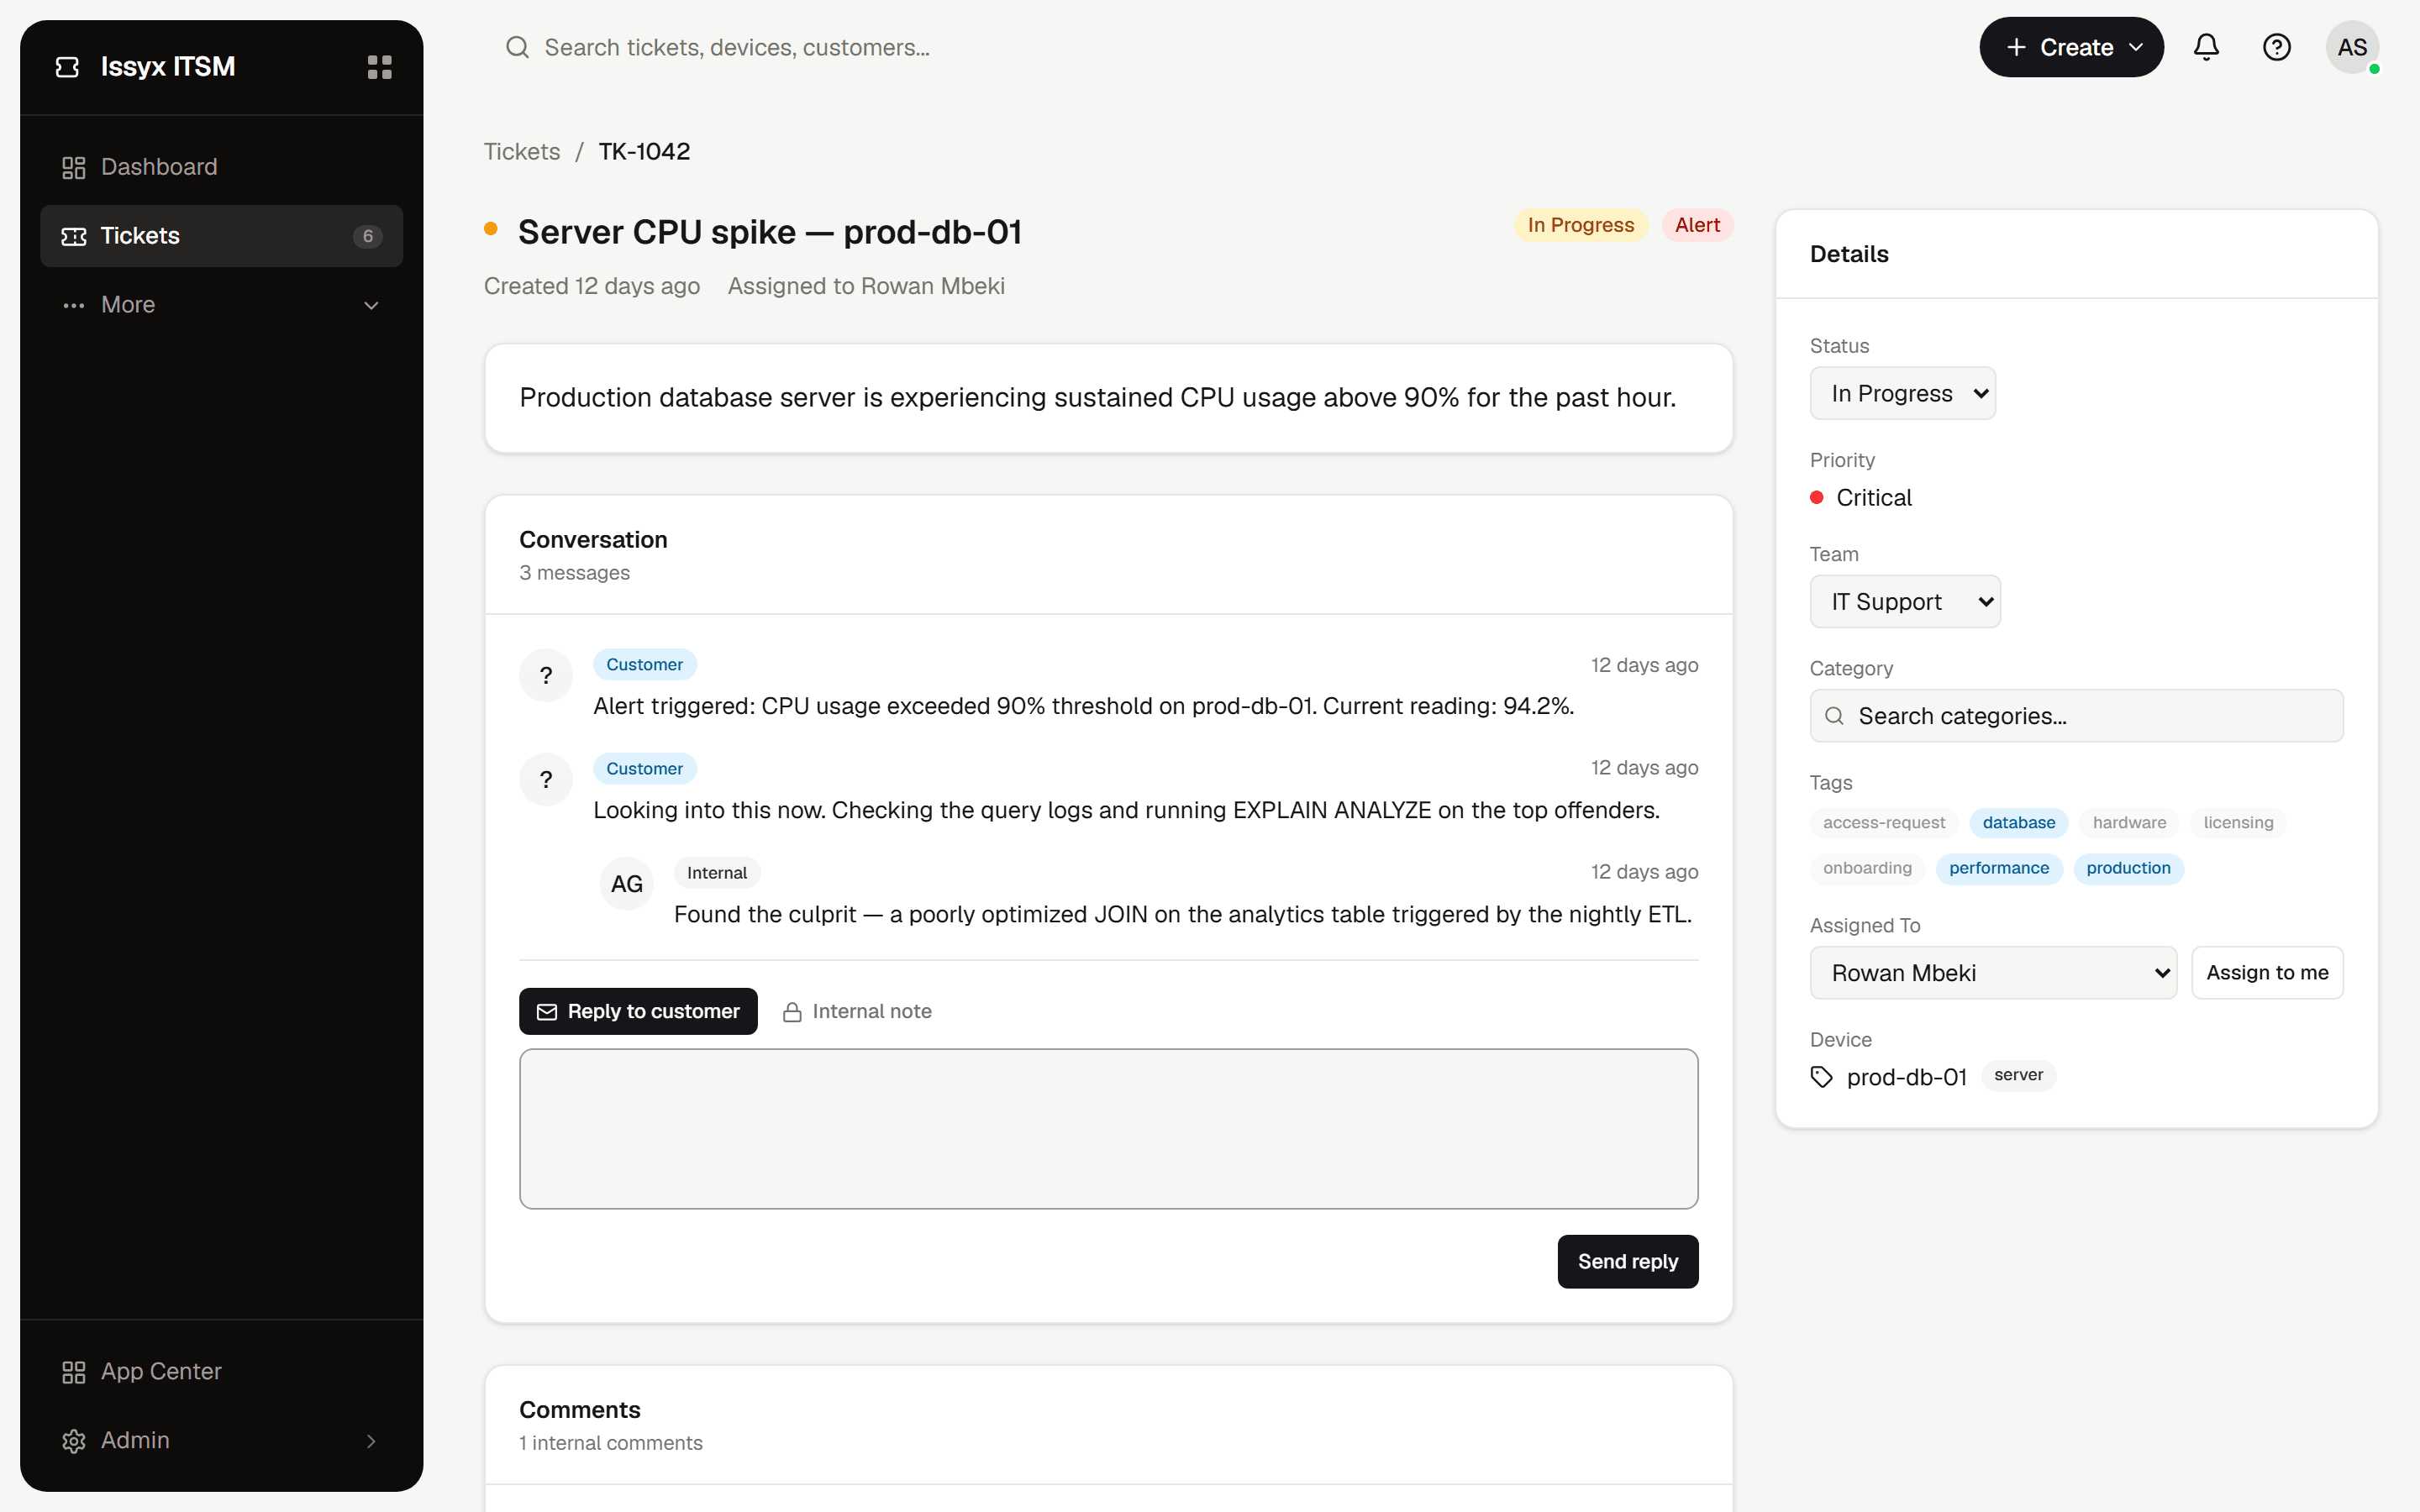Toggle the performance tag off

[x=1998, y=868]
